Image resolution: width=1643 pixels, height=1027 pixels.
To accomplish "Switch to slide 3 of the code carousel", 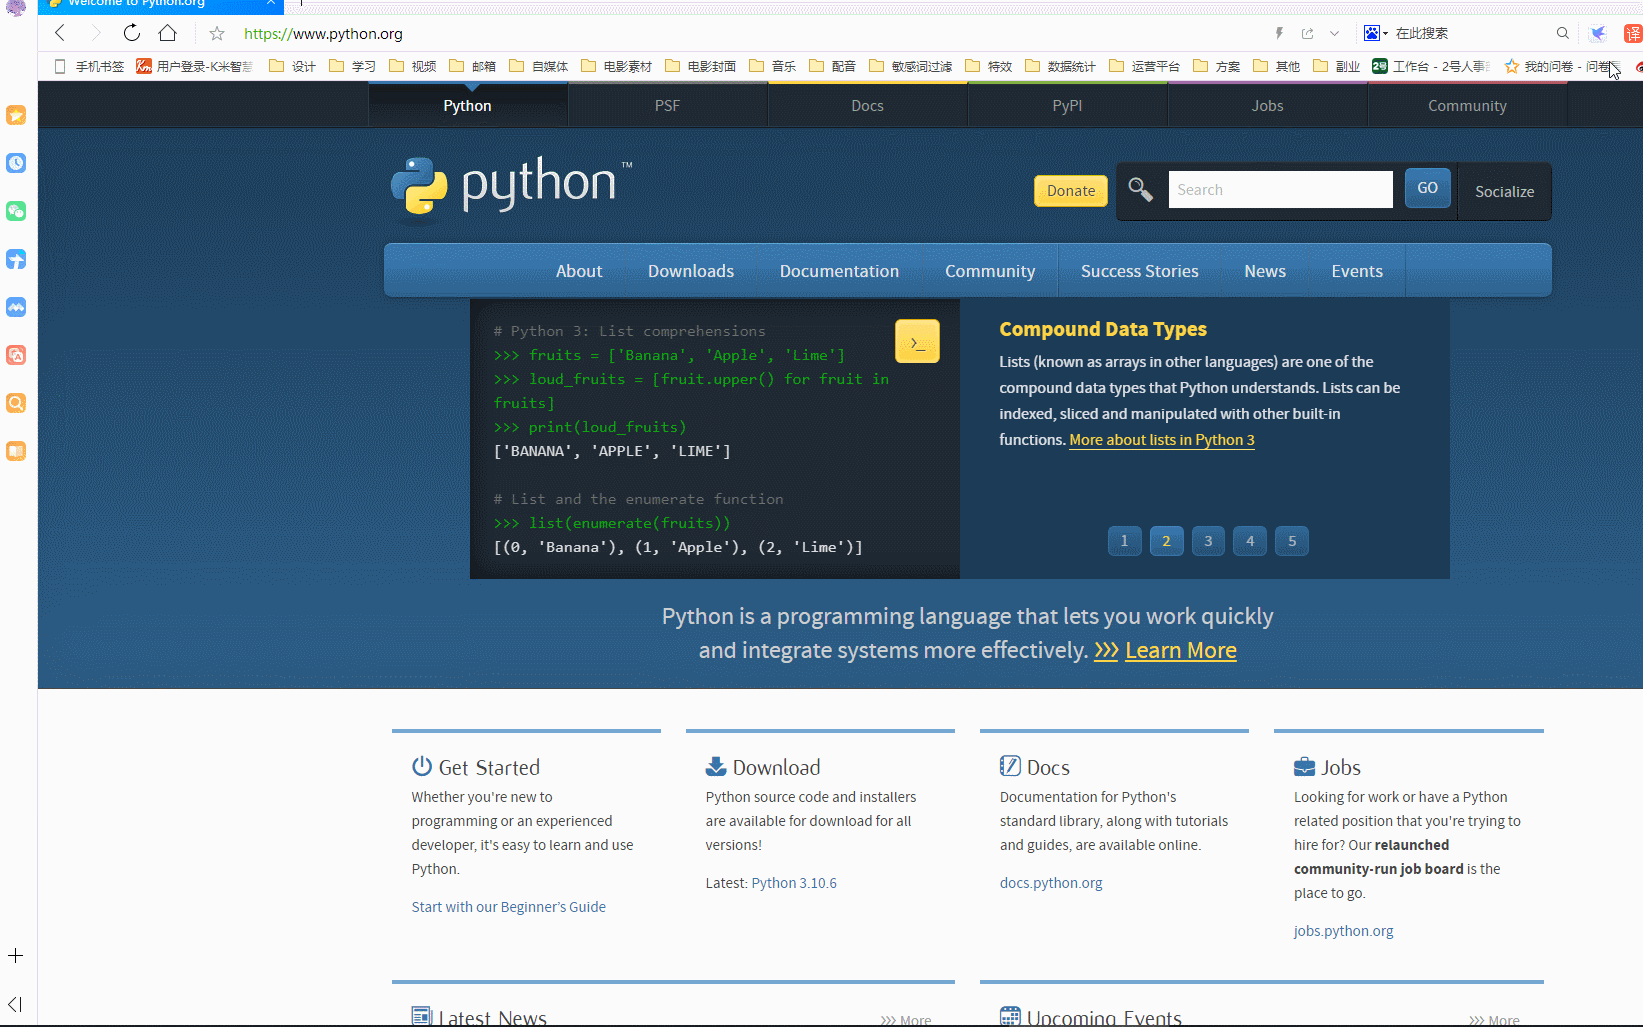I will tap(1208, 541).
